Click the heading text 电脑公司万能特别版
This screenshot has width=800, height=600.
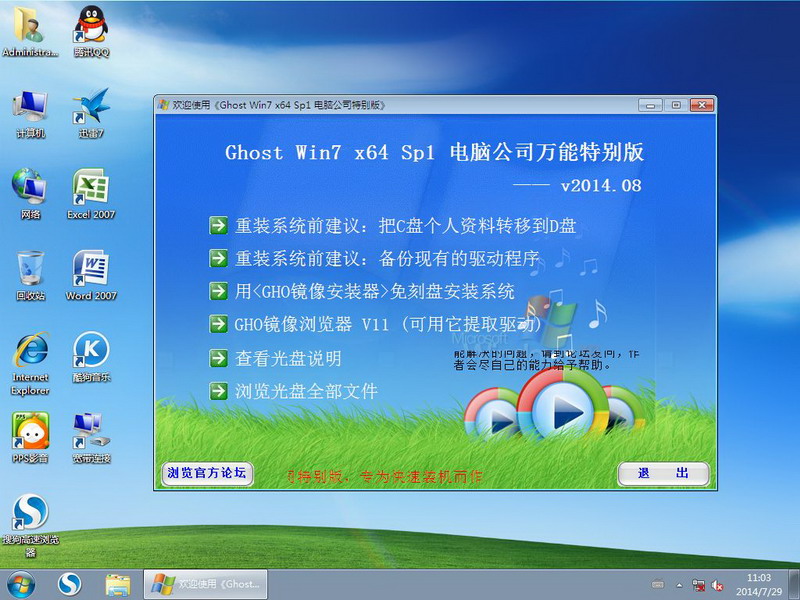[546, 152]
